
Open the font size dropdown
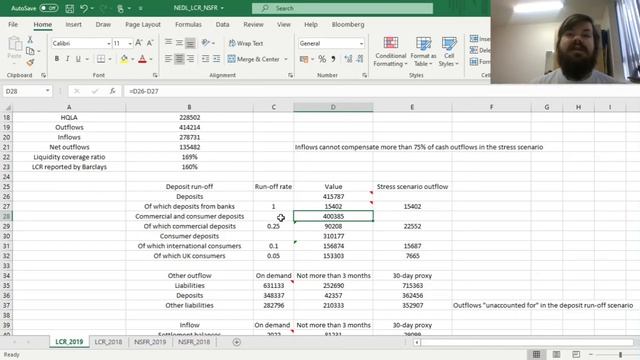point(130,43)
